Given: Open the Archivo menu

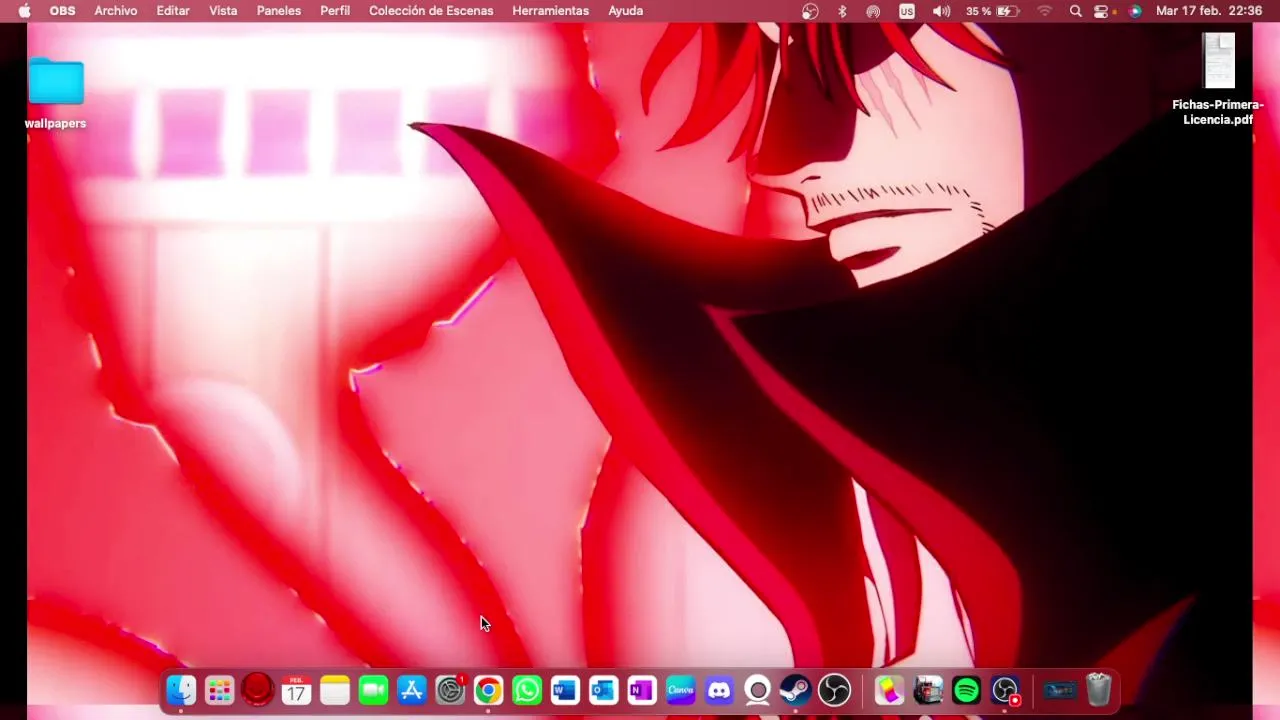Looking at the screenshot, I should pos(116,11).
